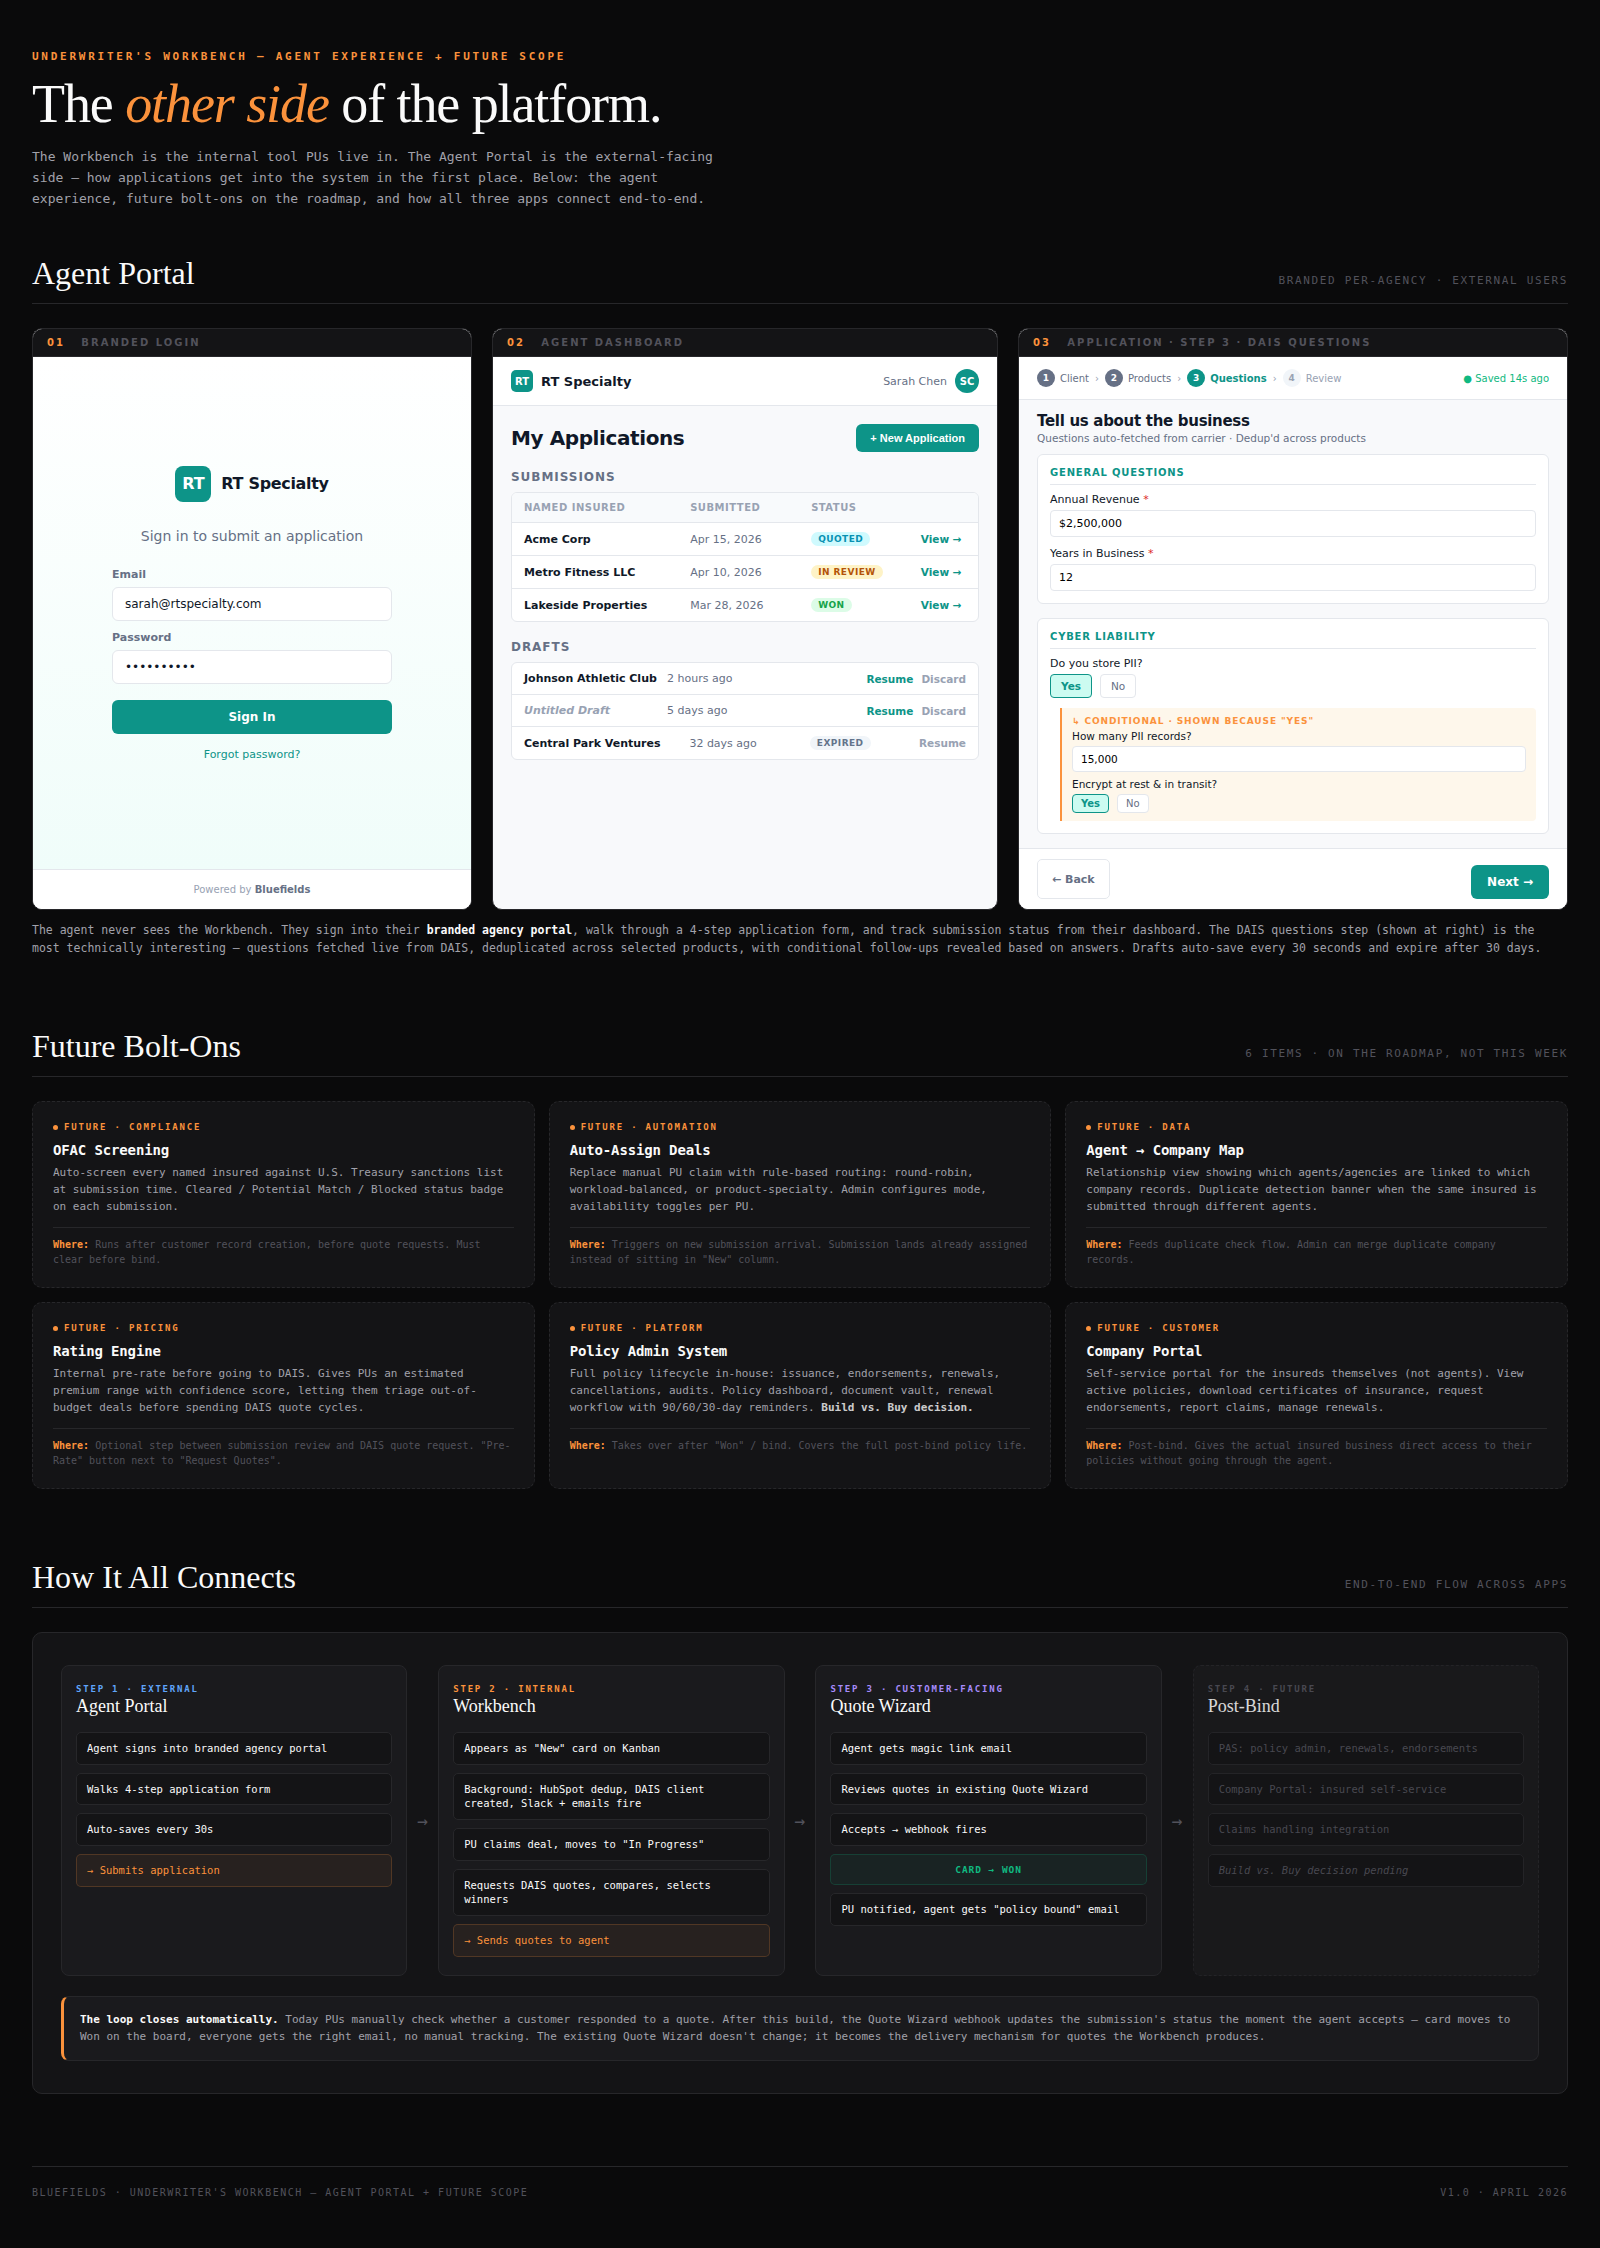1600x2248 pixels.
Task: Click the RT Specialty logo on the login card
Action: (x=192, y=484)
